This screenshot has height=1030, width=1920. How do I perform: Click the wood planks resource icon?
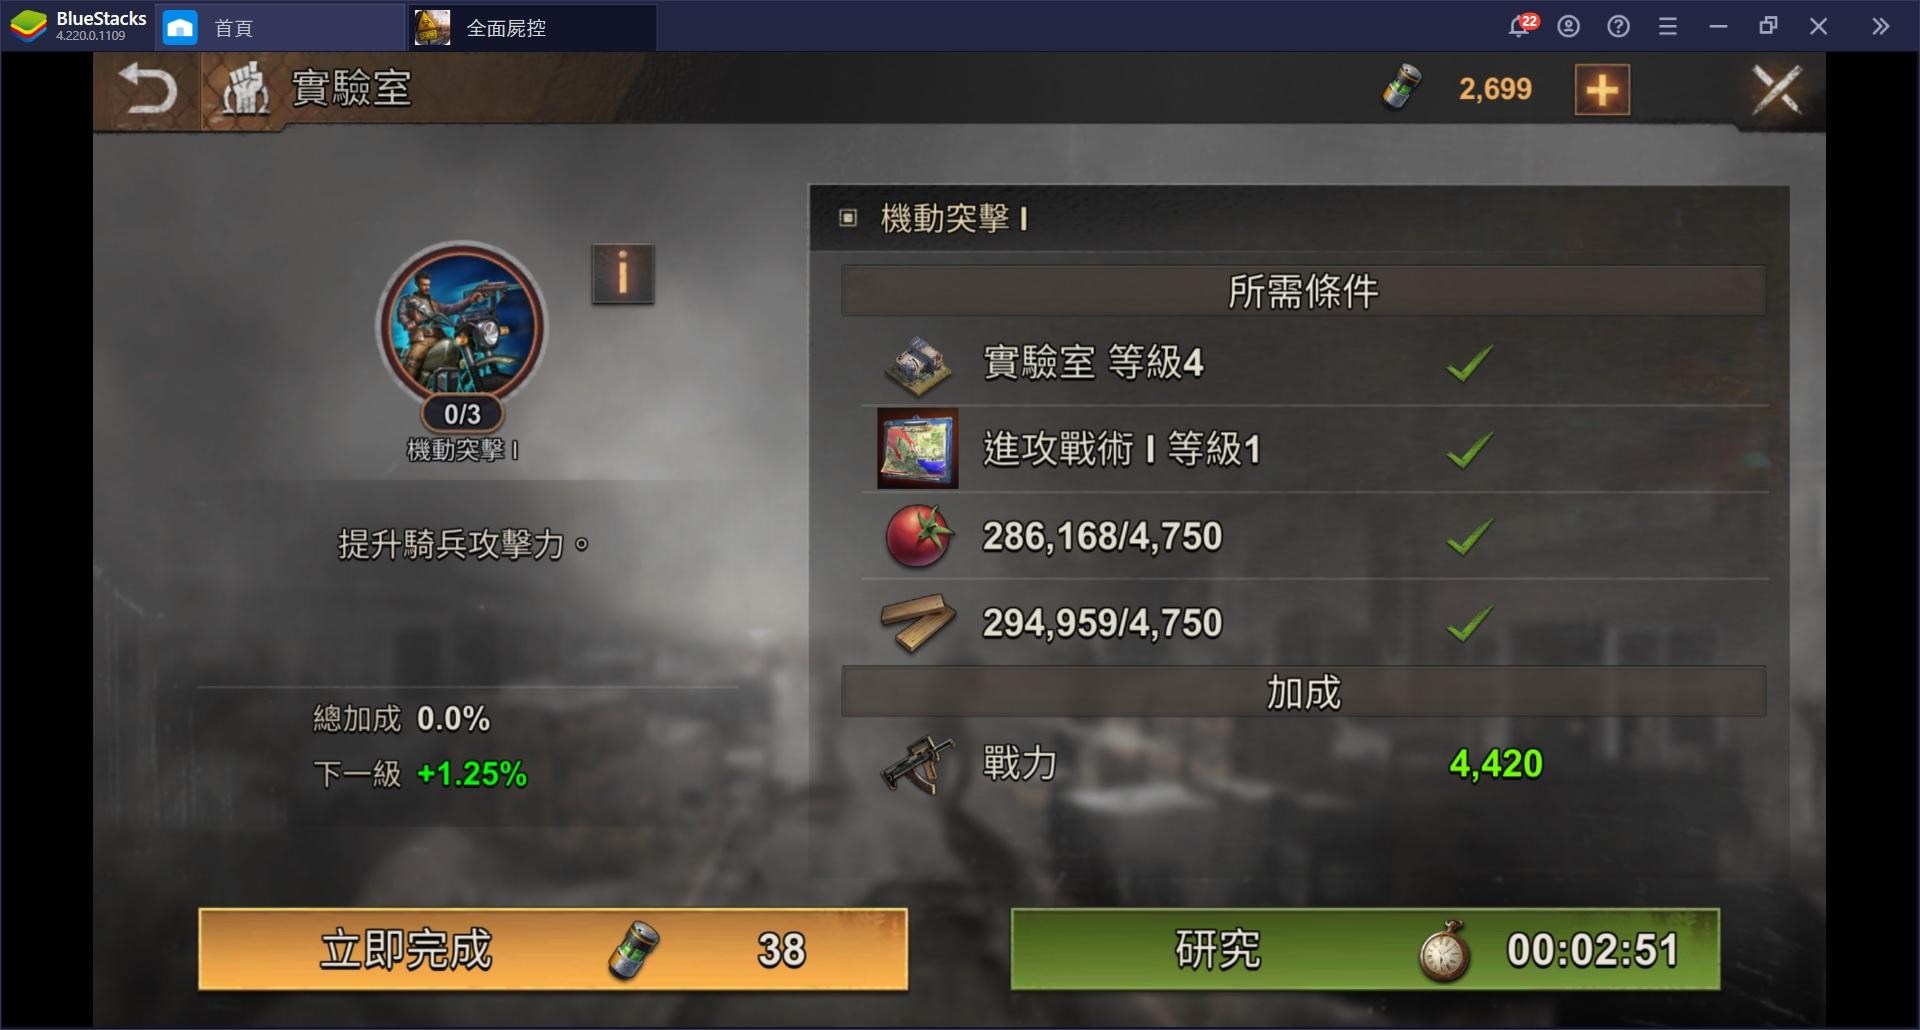point(918,623)
